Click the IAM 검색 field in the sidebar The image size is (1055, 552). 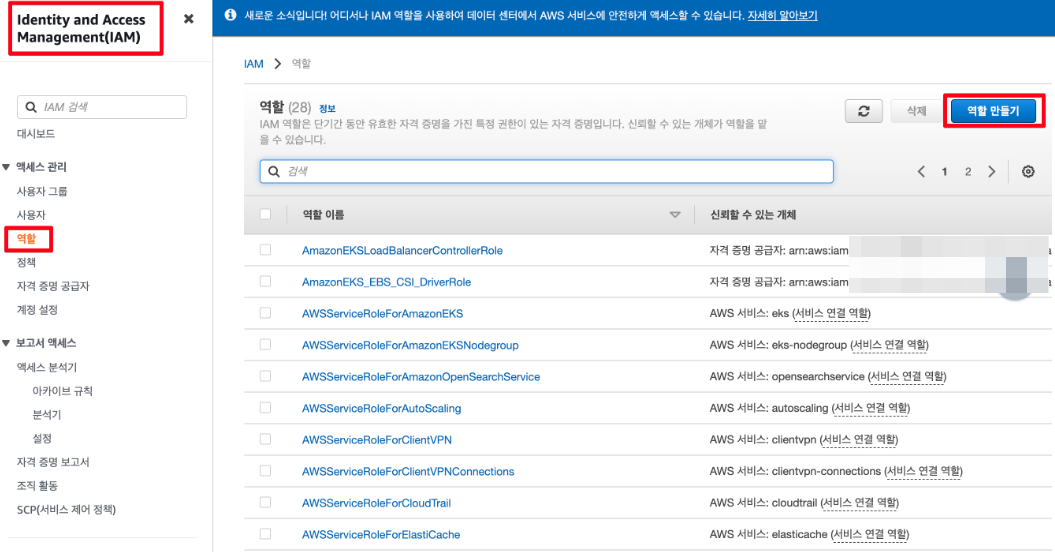102,107
